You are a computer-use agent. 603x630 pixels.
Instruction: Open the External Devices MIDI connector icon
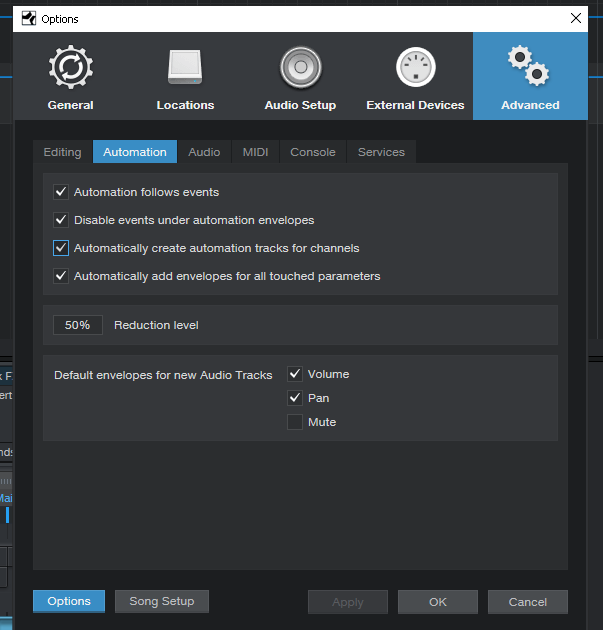tap(415, 67)
